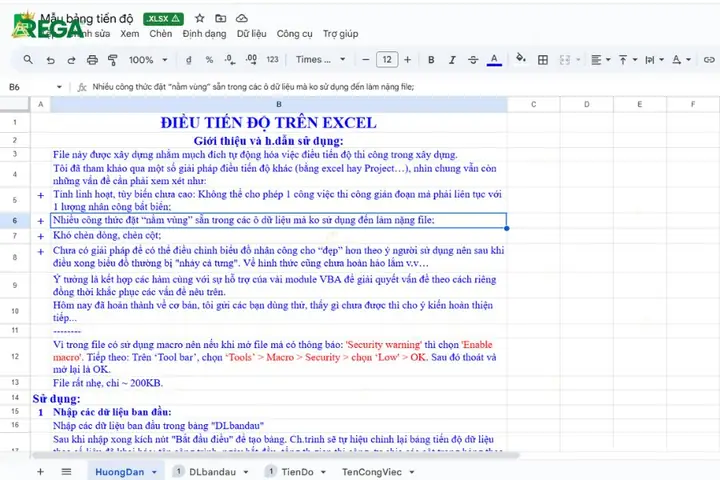The image size is (720, 480).
Task: Click the XLSX file format badge
Action: pyautogui.click(x=163, y=18)
